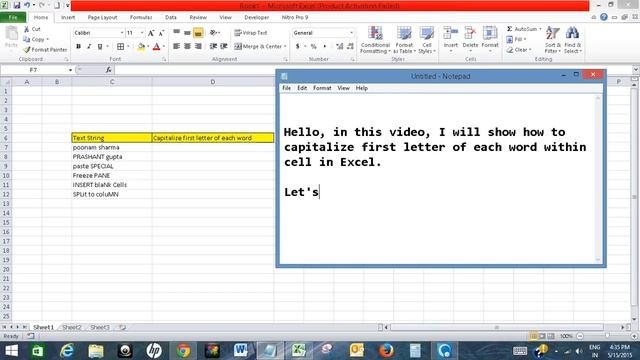Toggle Wrap Text in Alignment group
The width and height of the screenshot is (640, 360).
point(251,33)
